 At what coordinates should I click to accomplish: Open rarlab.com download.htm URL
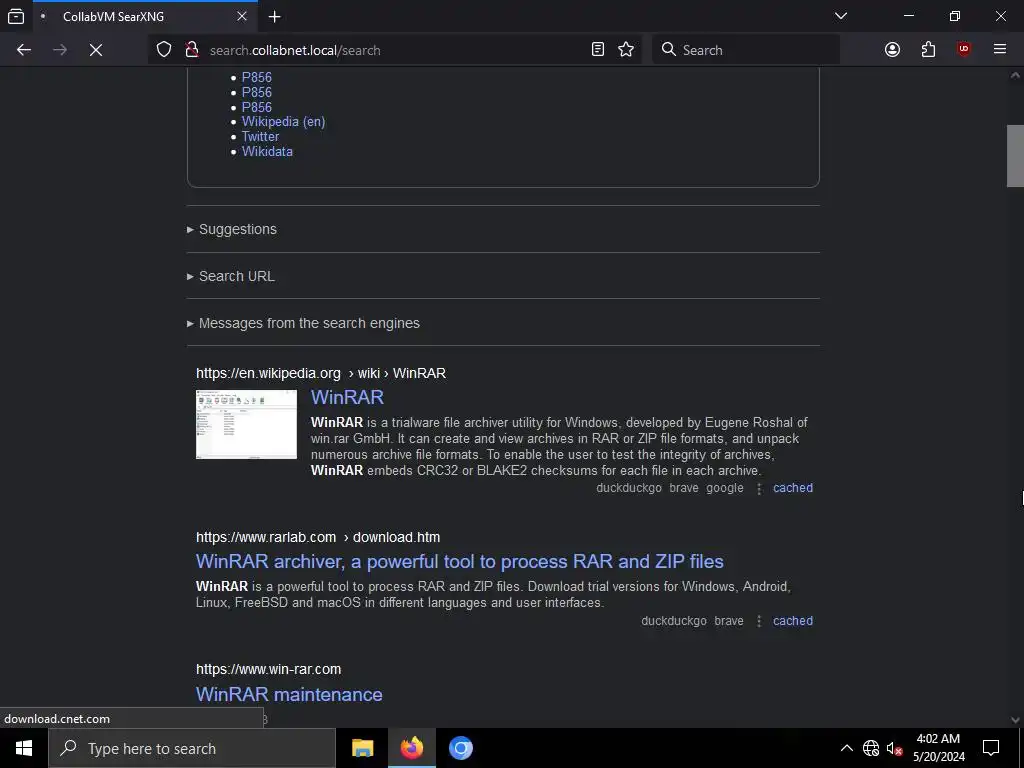(x=318, y=537)
